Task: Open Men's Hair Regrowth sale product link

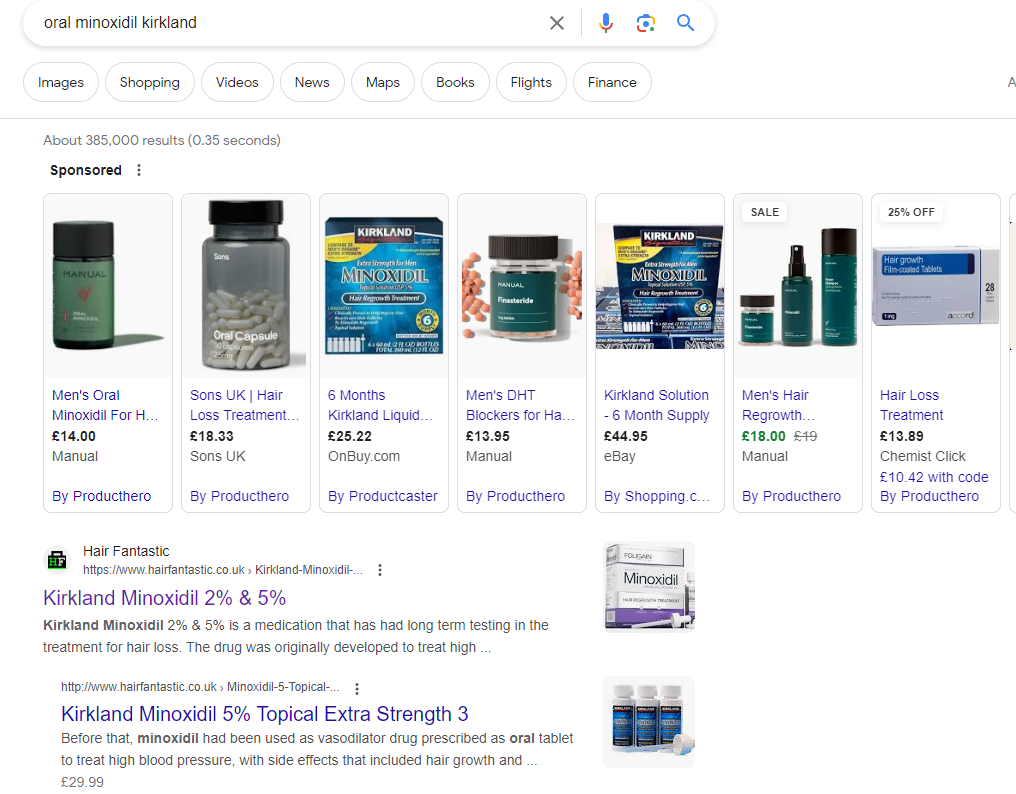Action: point(778,405)
